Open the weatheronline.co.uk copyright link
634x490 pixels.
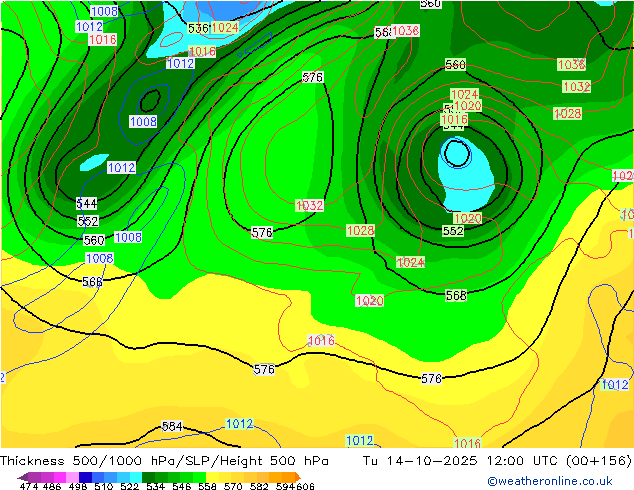click(550, 481)
